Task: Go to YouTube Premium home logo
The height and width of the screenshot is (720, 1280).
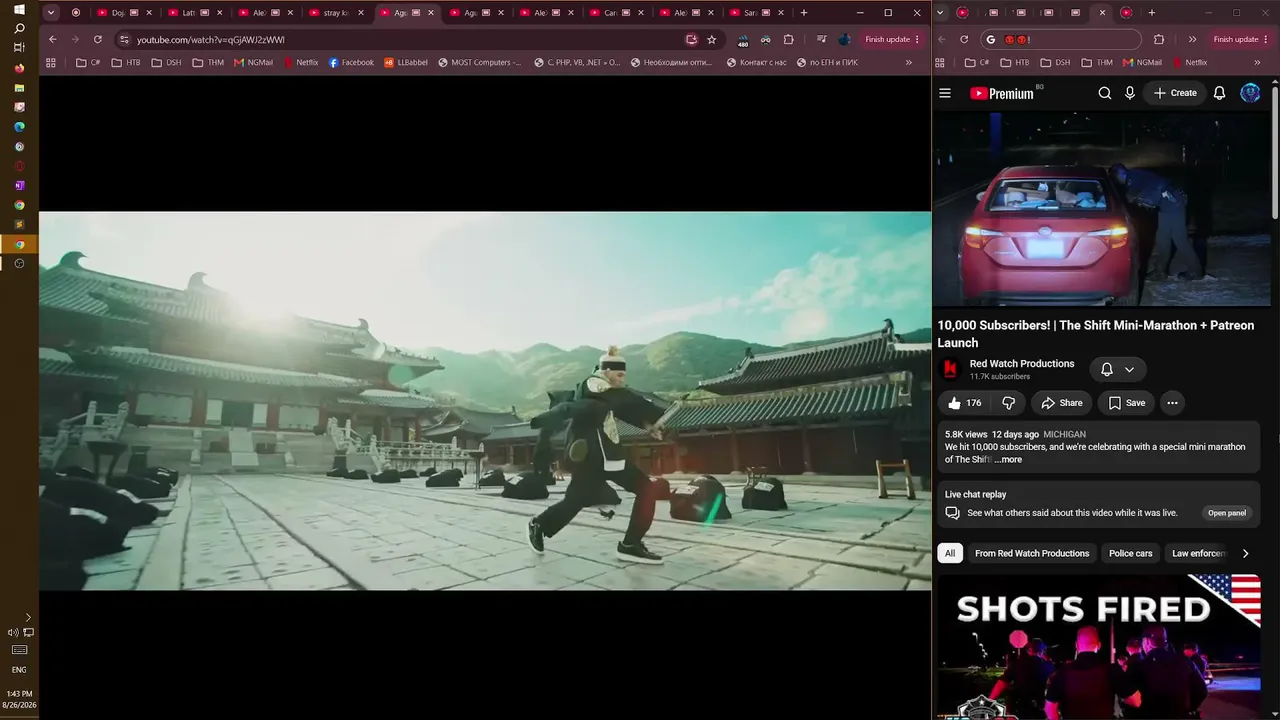Action: [x=1002, y=93]
